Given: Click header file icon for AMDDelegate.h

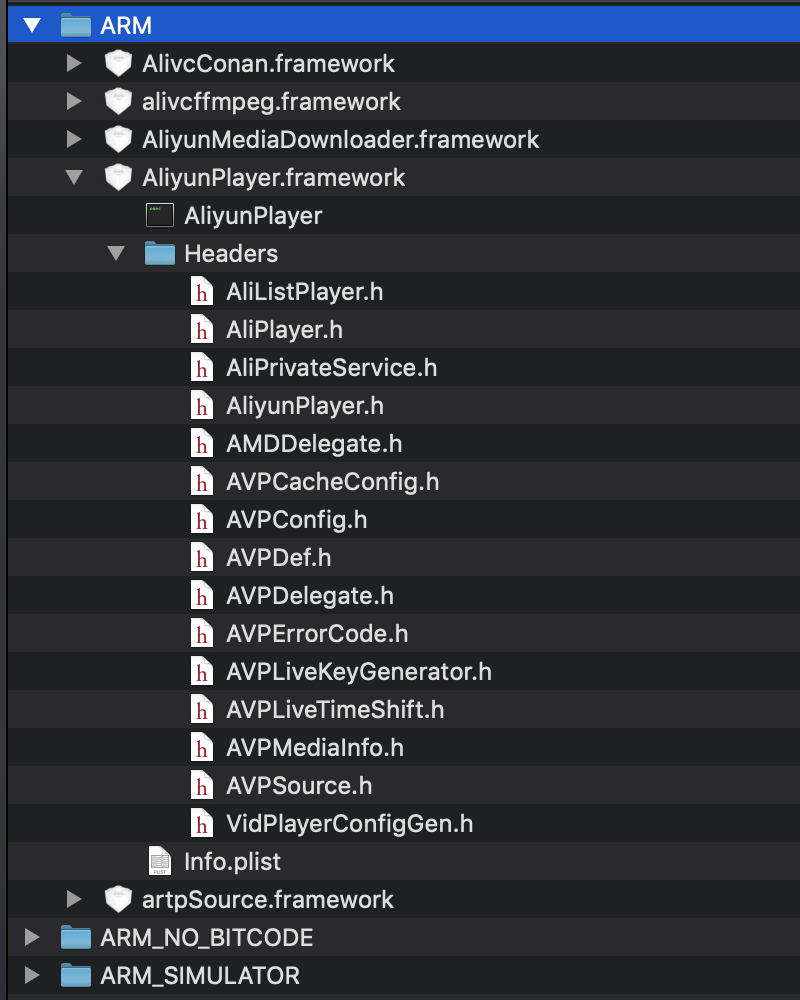Looking at the screenshot, I should click(202, 443).
